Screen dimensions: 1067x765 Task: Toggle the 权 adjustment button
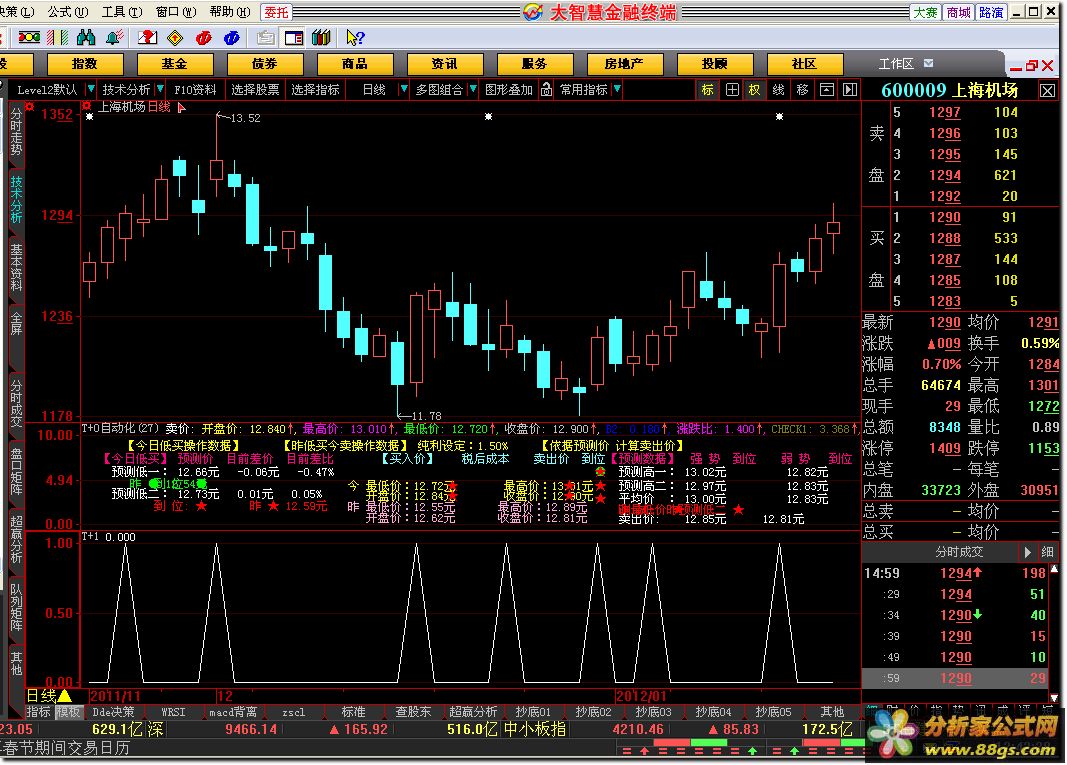[x=755, y=90]
